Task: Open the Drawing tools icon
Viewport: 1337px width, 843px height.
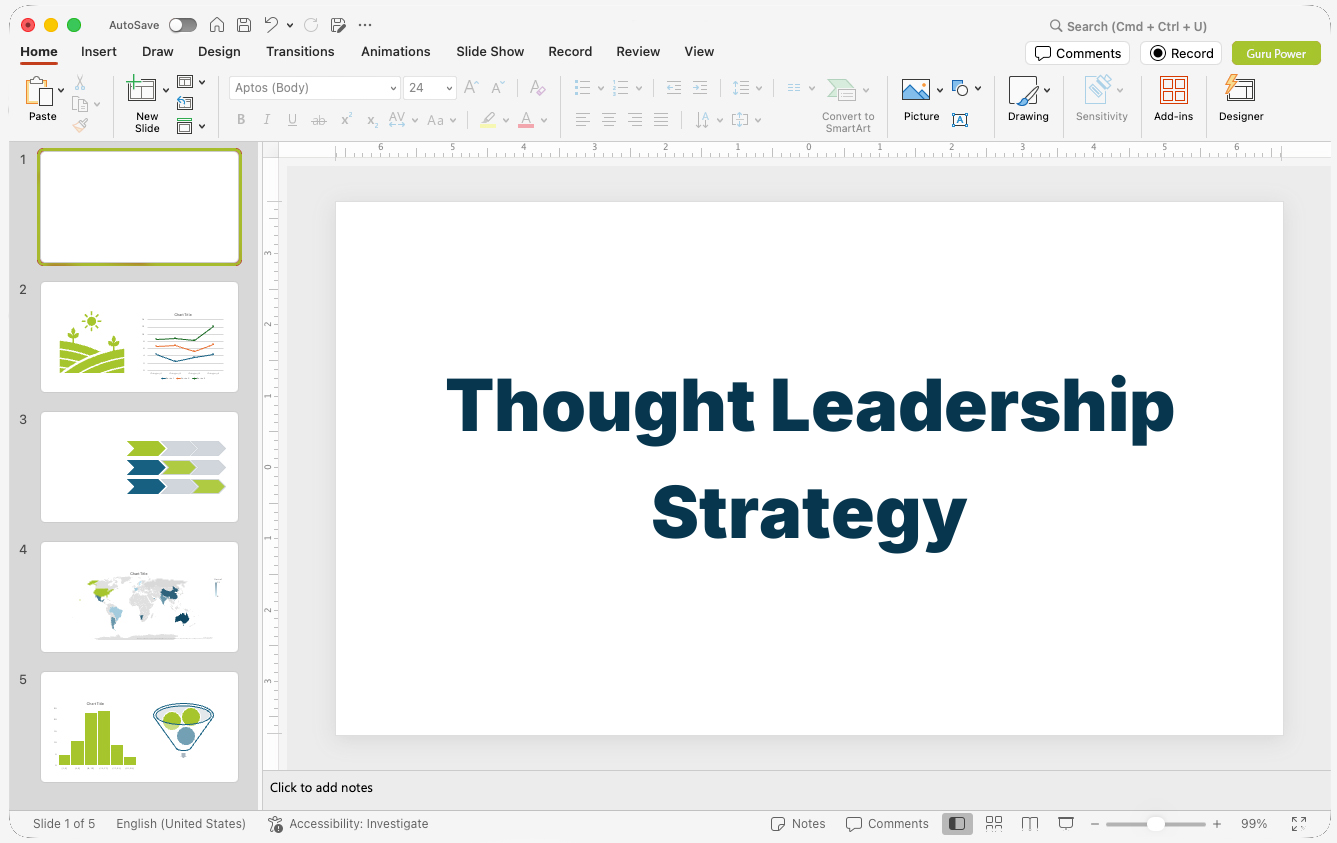Action: pos(1023,91)
